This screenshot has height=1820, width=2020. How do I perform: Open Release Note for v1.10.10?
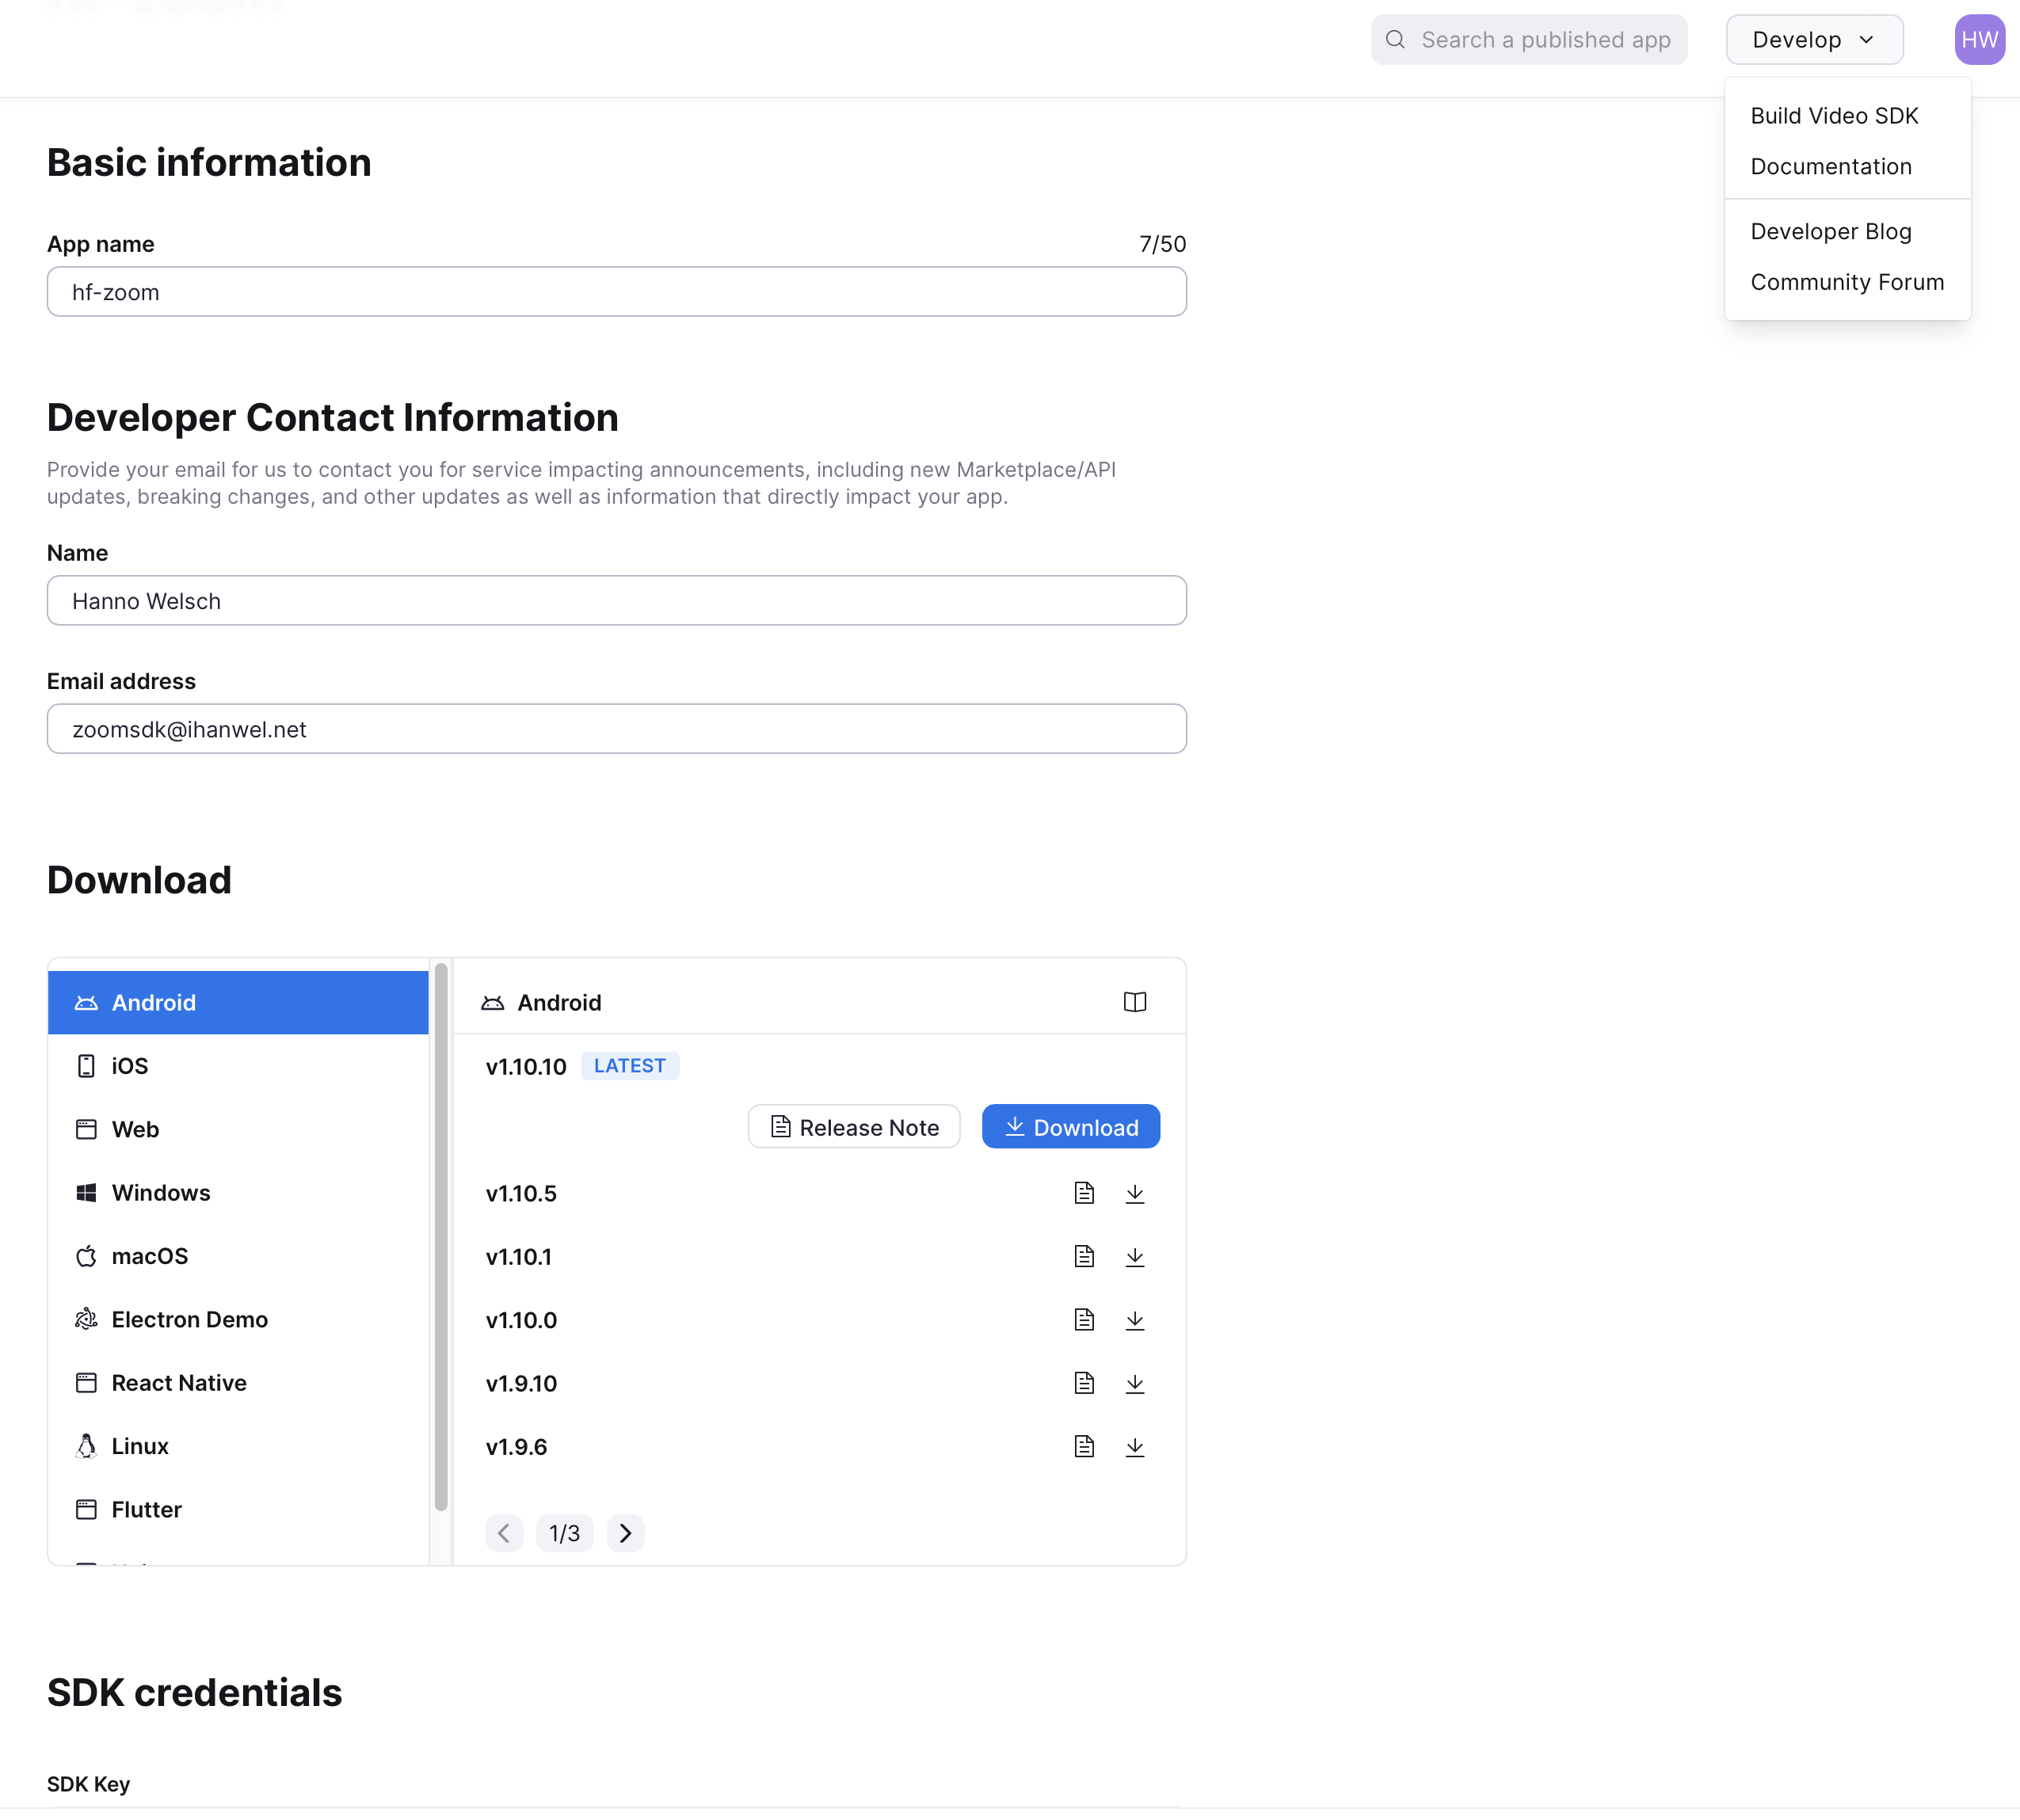tap(854, 1127)
